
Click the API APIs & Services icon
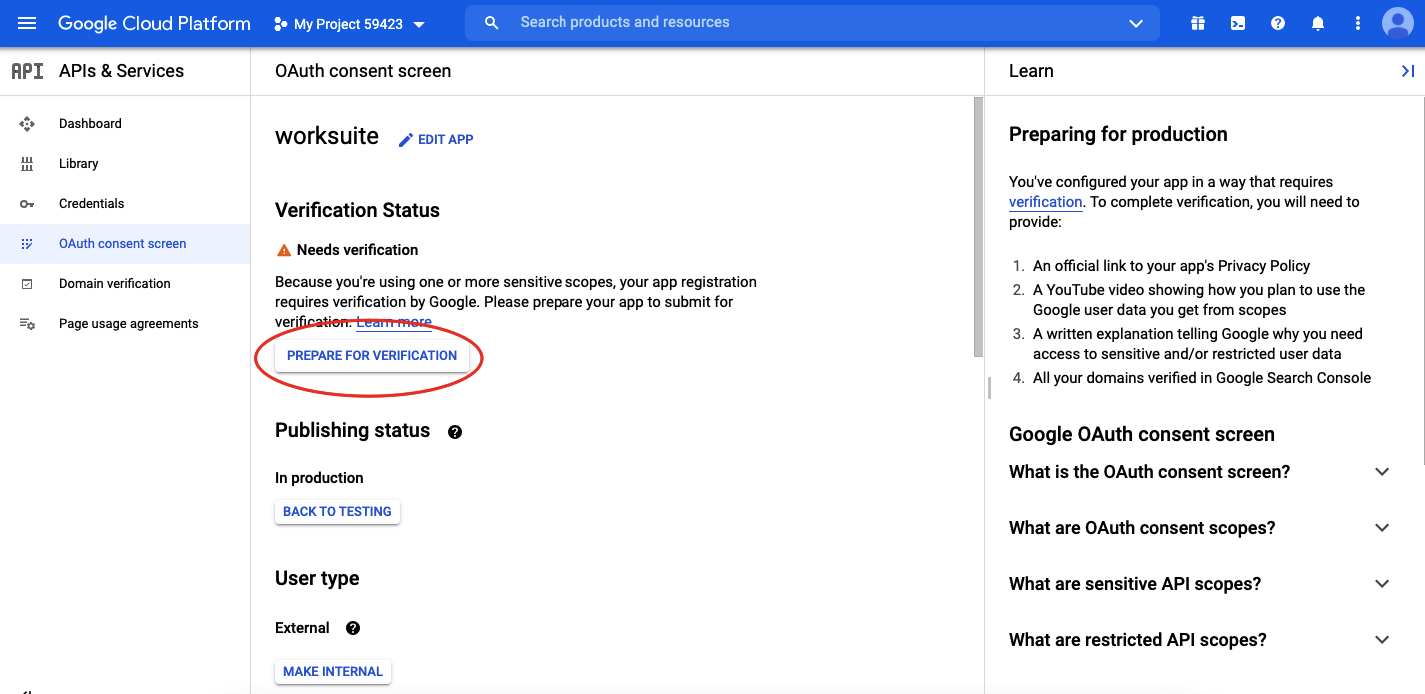[27, 71]
